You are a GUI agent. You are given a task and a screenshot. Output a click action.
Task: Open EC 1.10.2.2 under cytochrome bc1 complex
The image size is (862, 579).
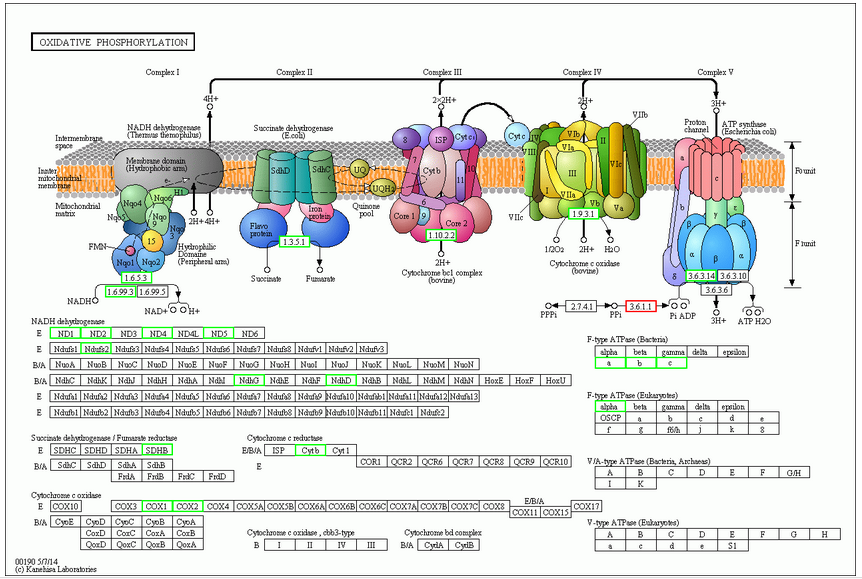point(441,235)
